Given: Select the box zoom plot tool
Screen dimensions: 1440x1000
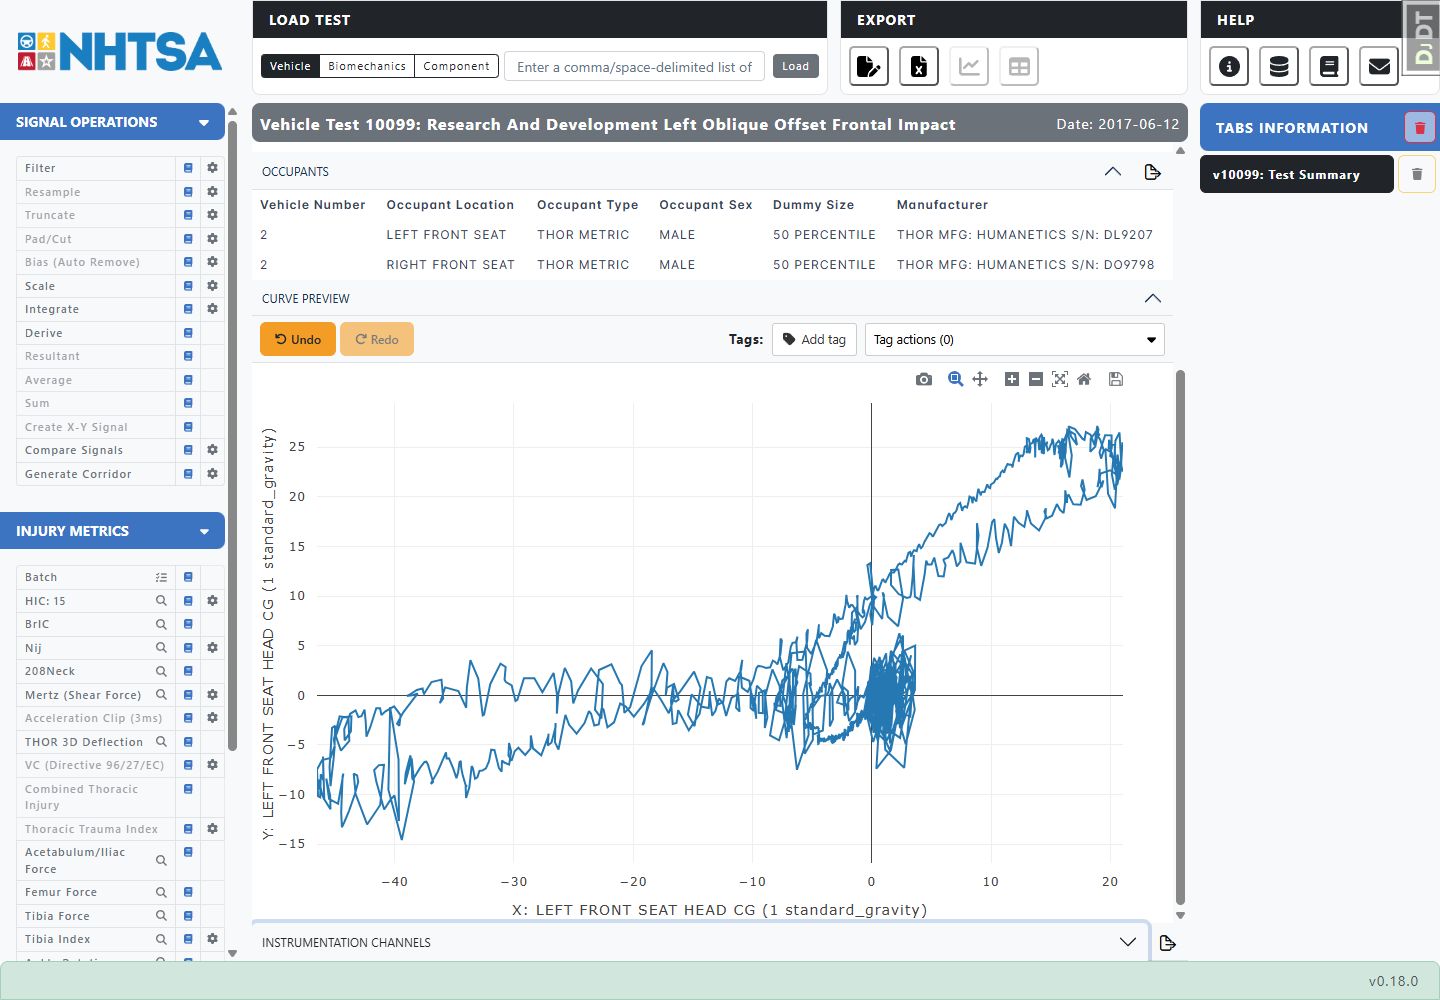Looking at the screenshot, I should click(x=956, y=379).
